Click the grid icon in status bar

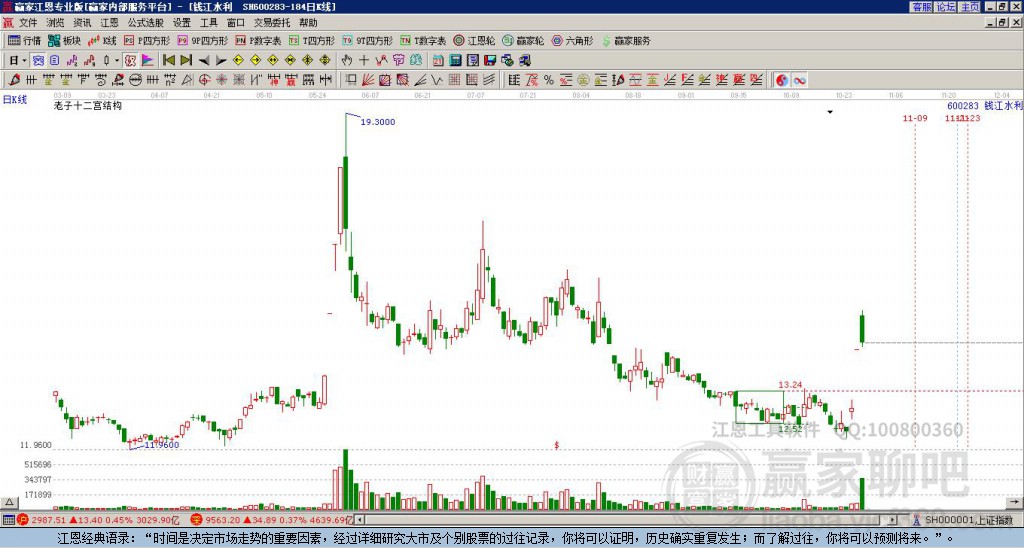(8, 520)
